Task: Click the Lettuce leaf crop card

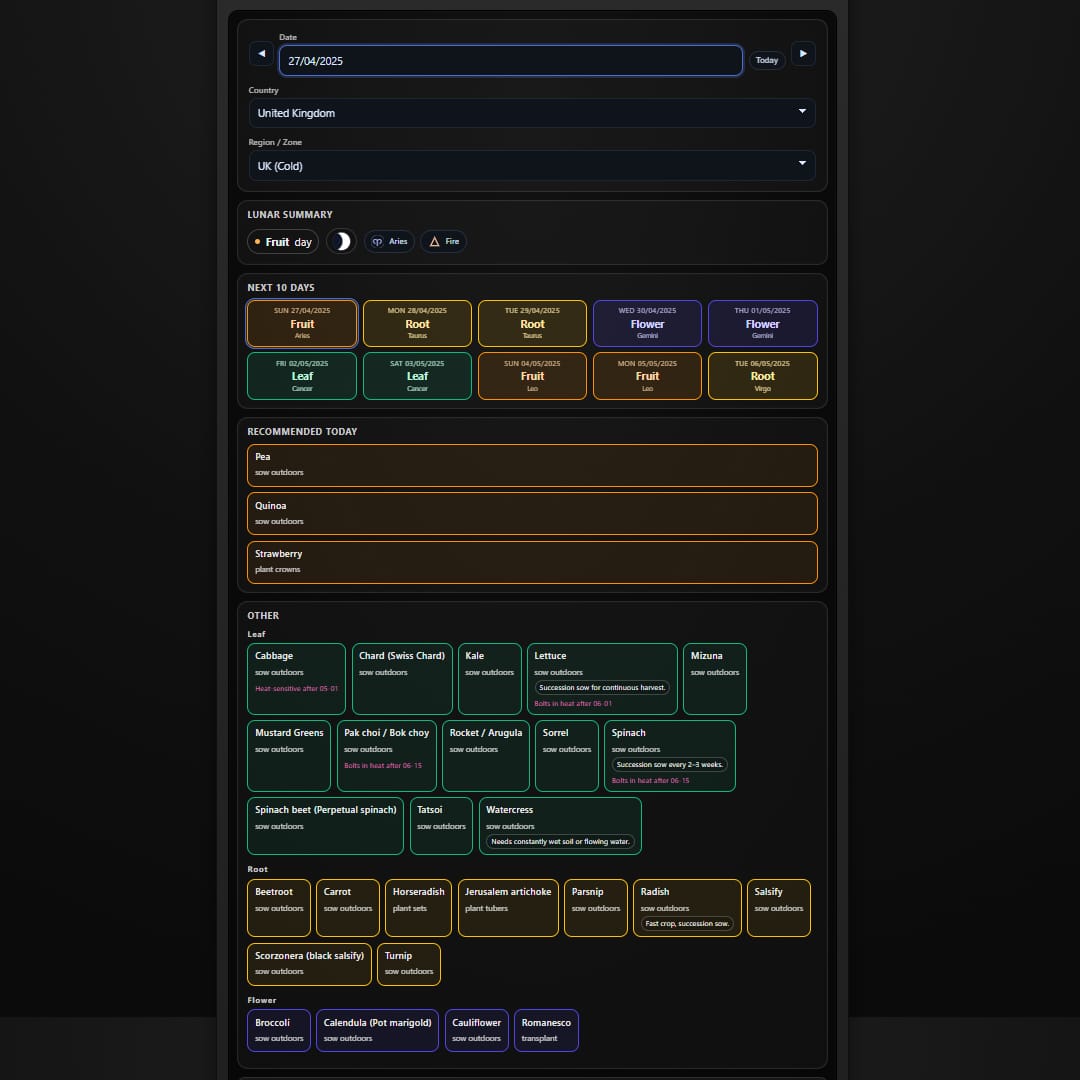Action: coord(601,679)
